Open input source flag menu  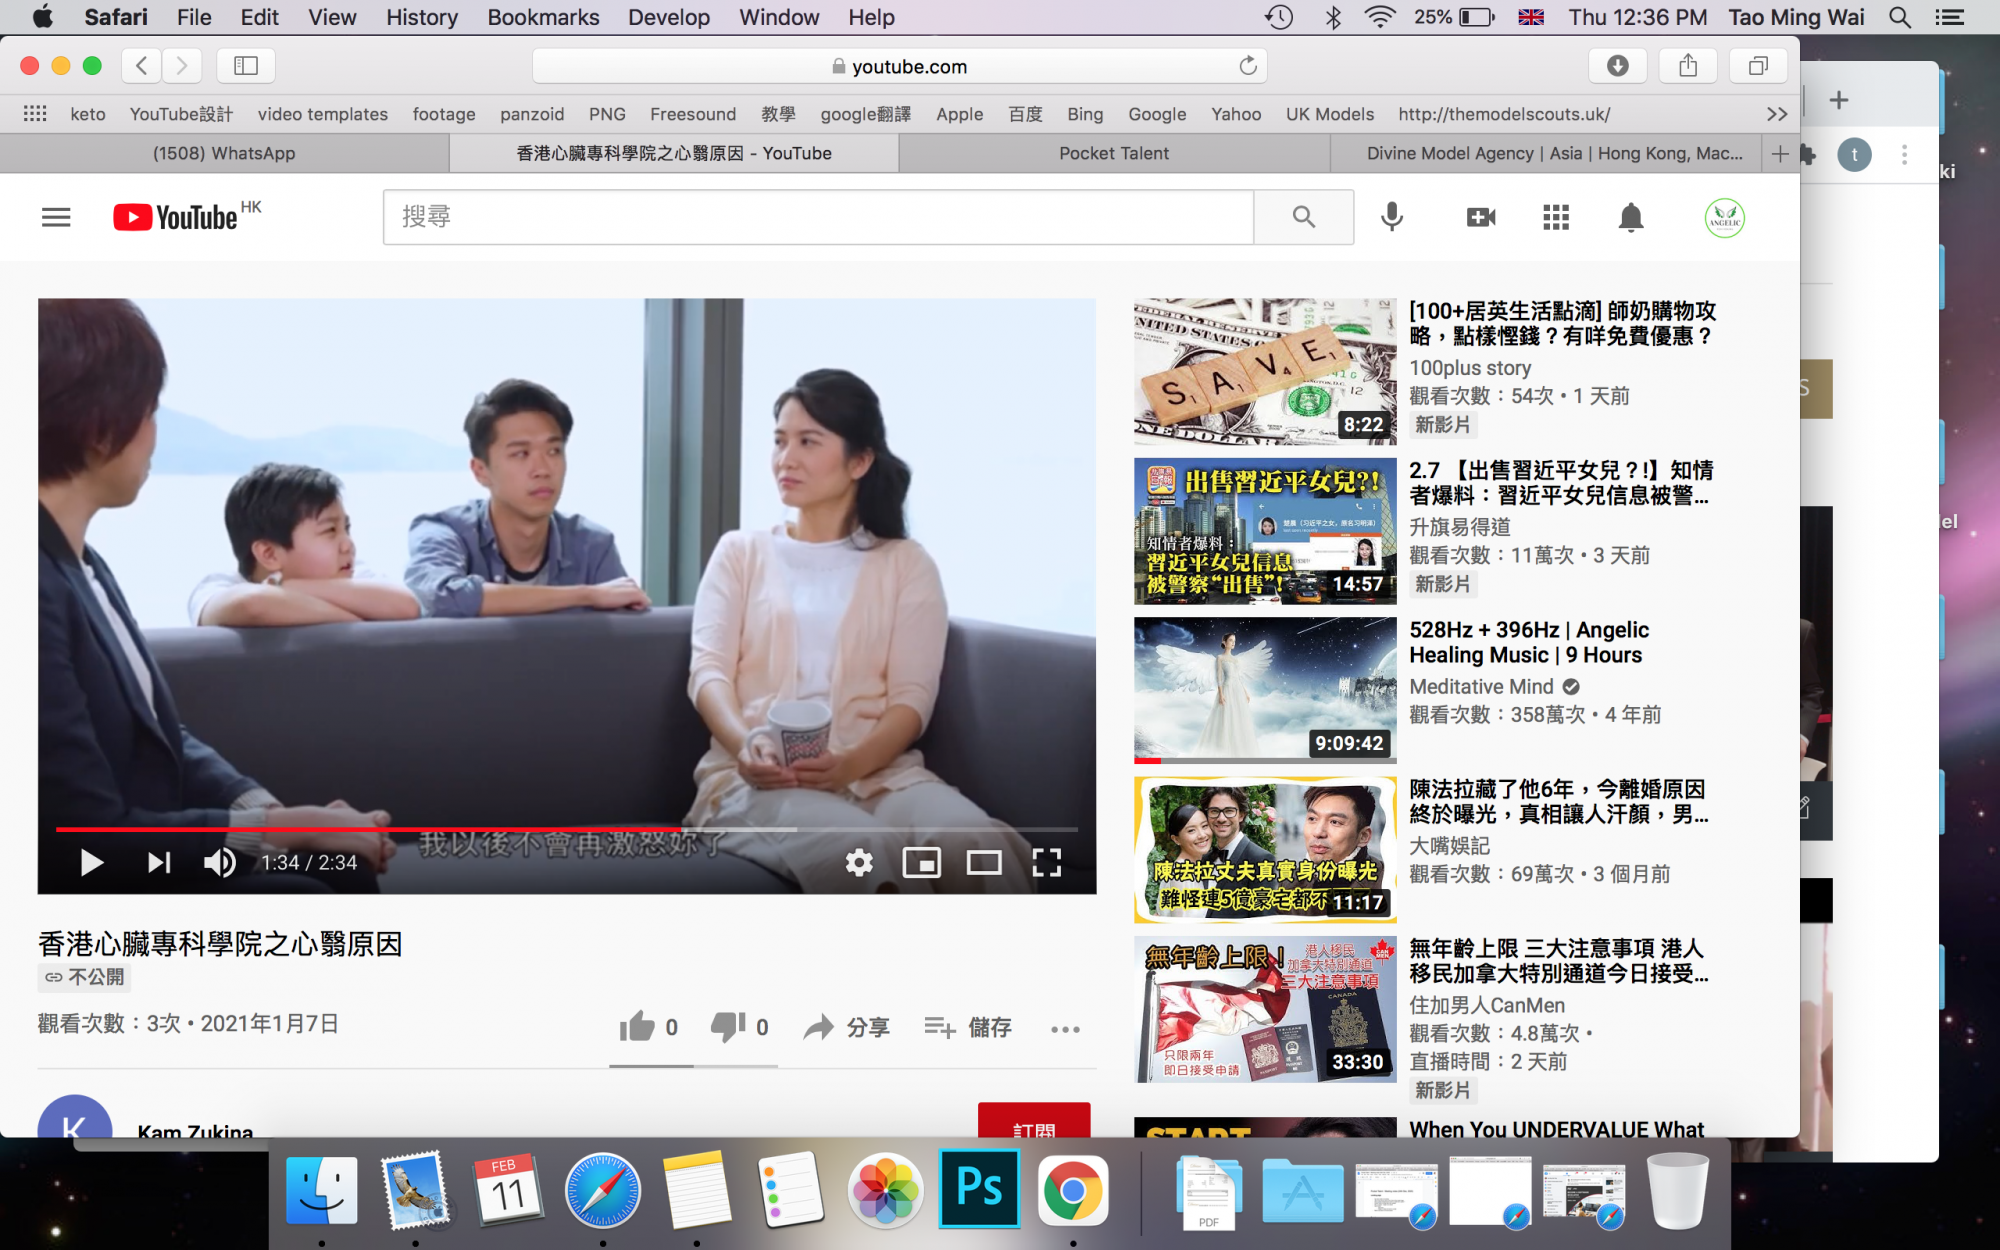click(1531, 17)
